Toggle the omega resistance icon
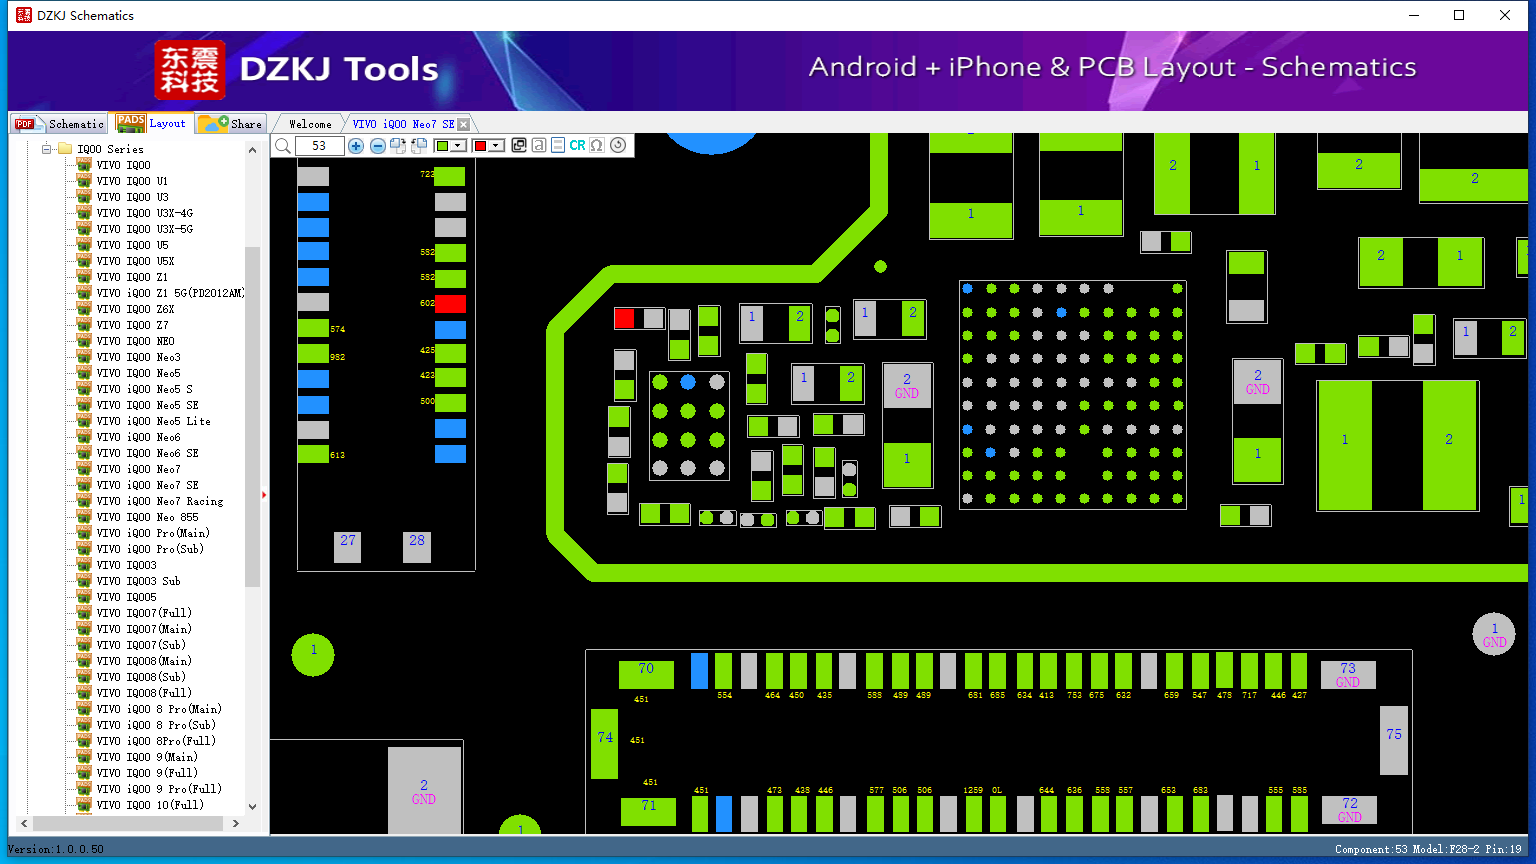The image size is (1536, 864). (x=597, y=146)
